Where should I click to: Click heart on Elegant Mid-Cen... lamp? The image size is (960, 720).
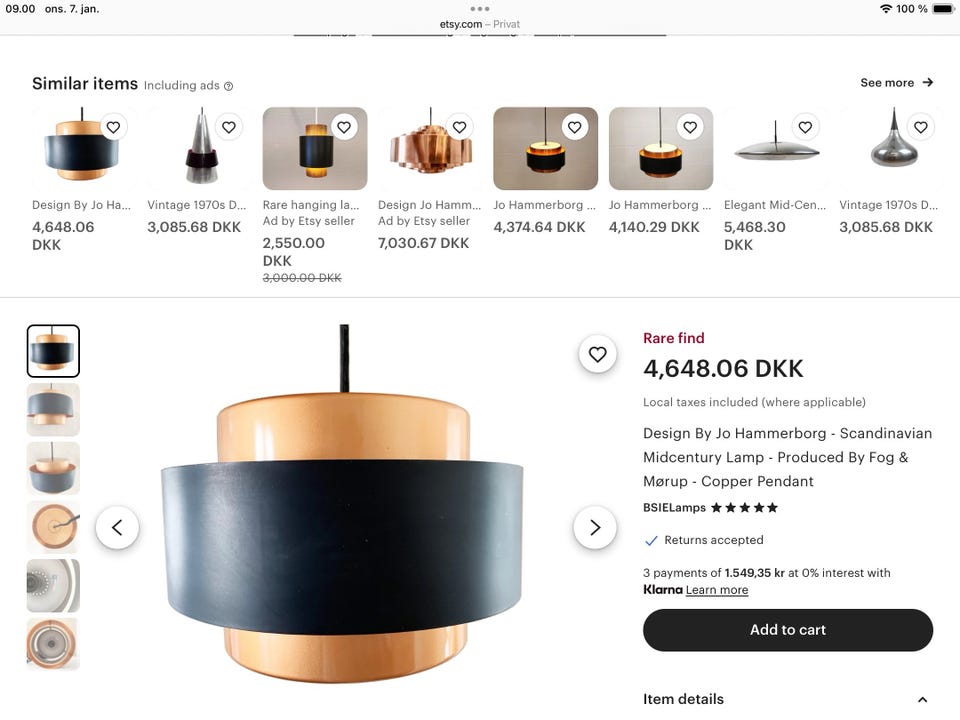(x=805, y=127)
